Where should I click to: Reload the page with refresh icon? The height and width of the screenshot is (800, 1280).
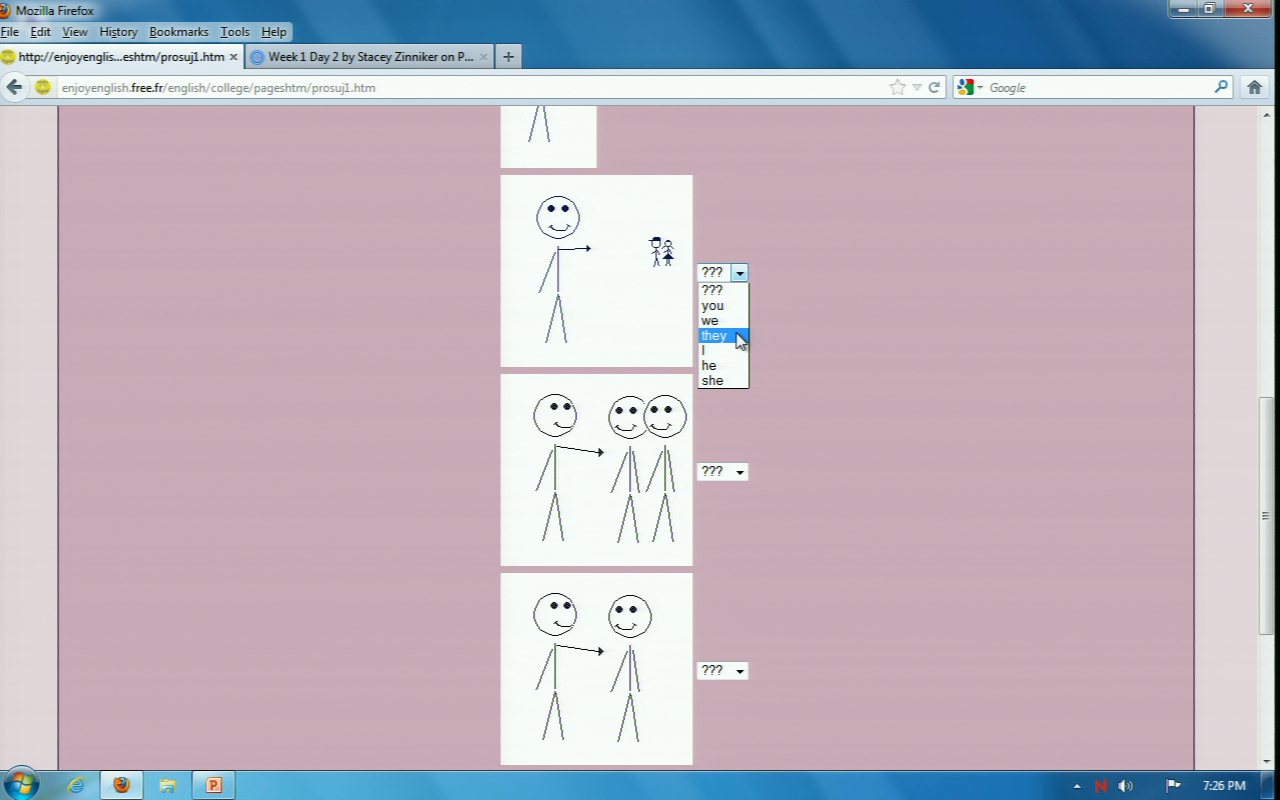934,87
